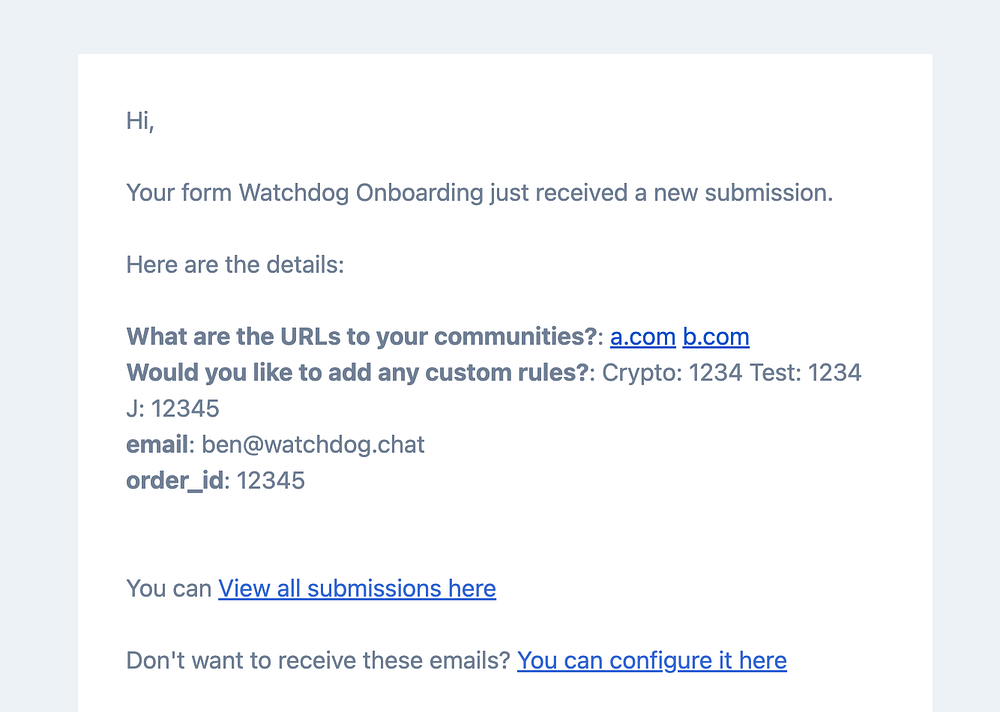Click the J: 12345 rule line
Image resolution: width=1000 pixels, height=712 pixels.
tap(172, 409)
